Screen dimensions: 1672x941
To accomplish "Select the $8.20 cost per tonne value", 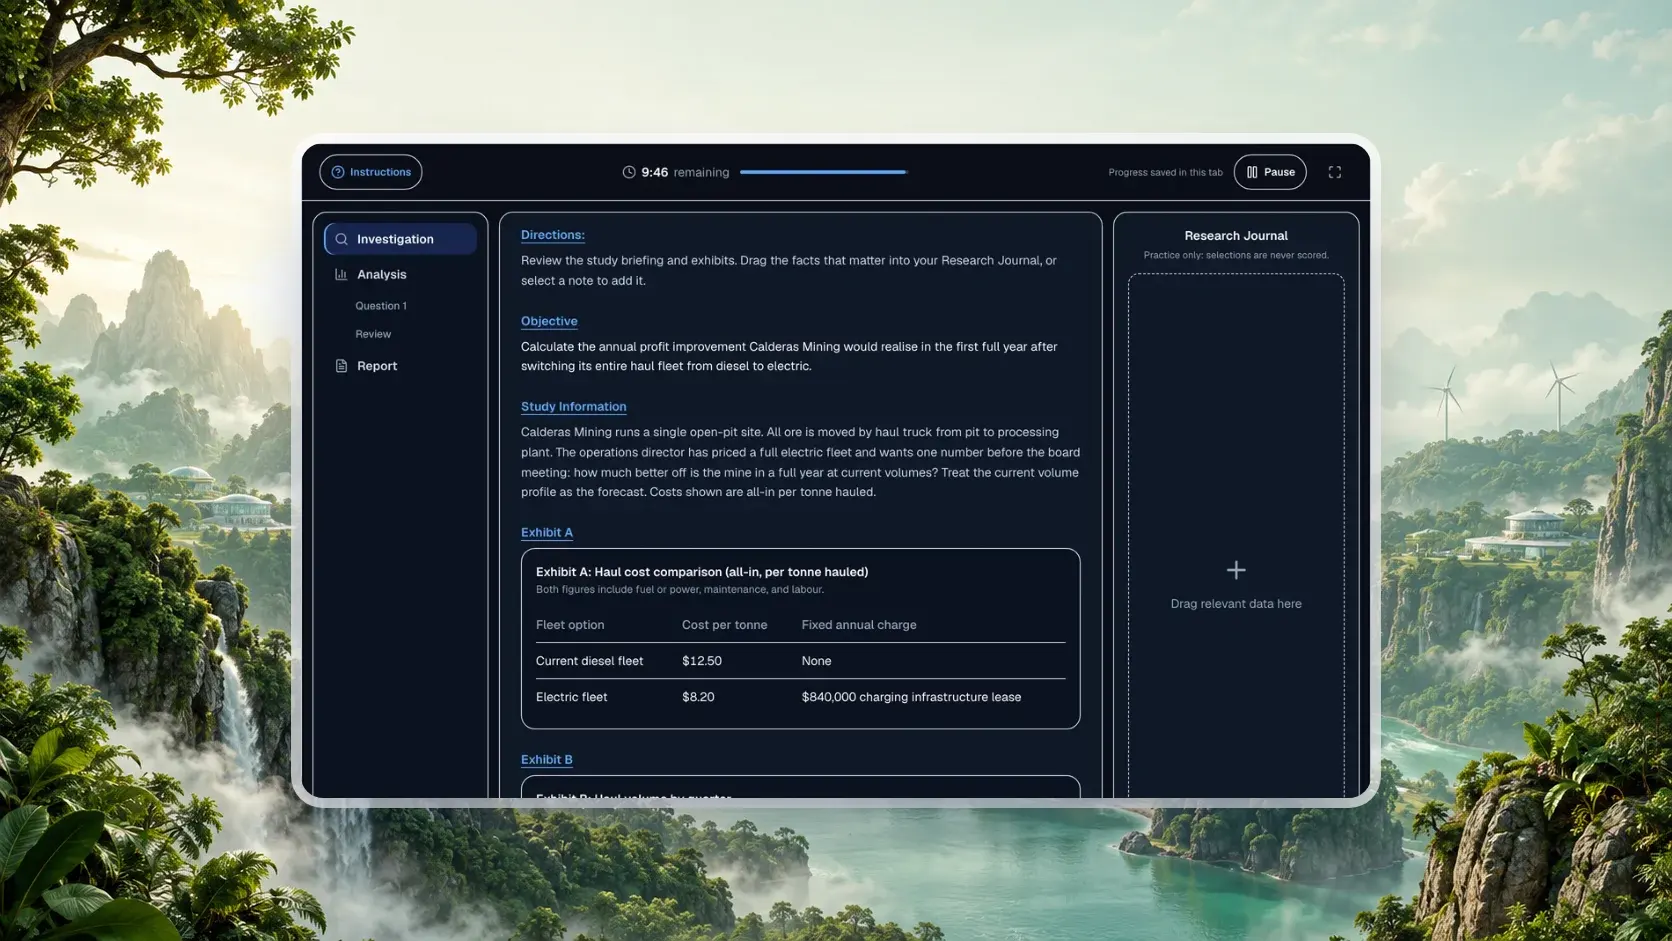I will tap(698, 697).
